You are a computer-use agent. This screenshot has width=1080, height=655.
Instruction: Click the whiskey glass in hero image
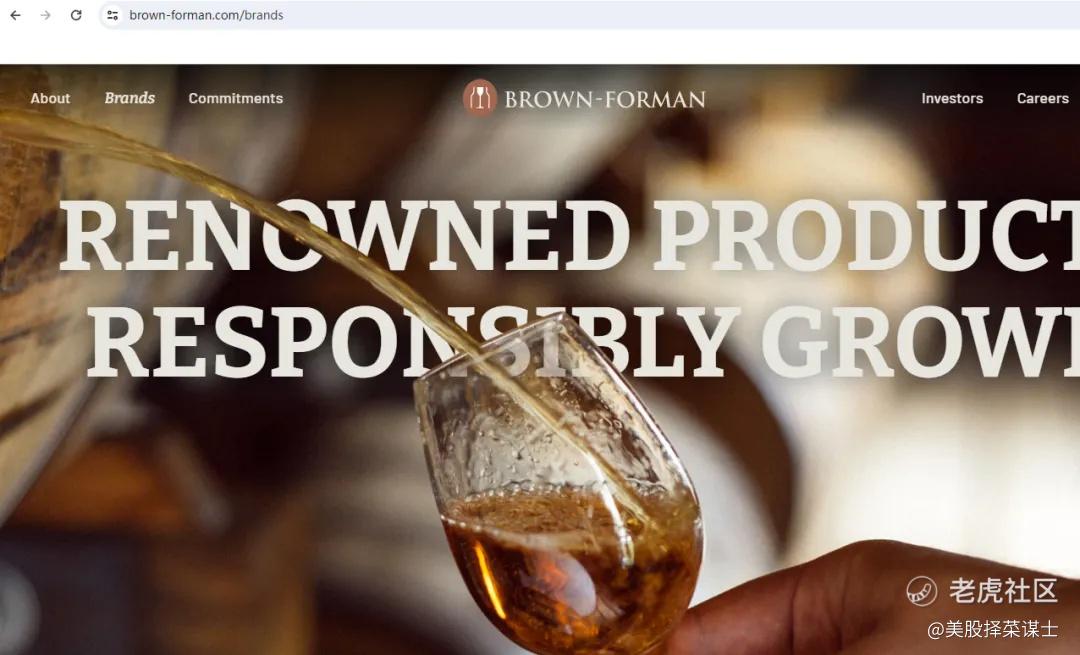pyautogui.click(x=557, y=482)
